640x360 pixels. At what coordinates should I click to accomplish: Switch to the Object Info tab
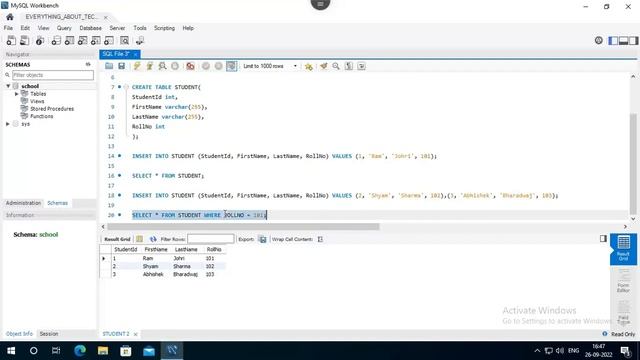coord(19,334)
